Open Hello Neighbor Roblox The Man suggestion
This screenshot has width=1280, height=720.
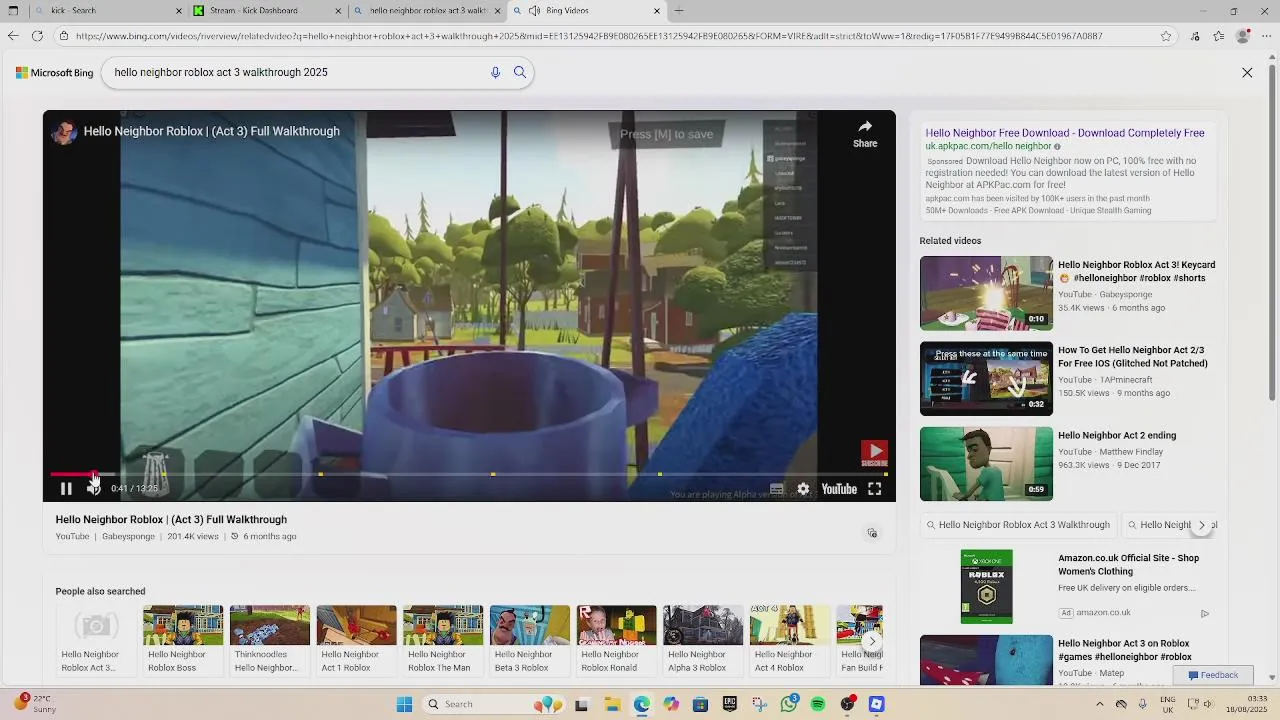443,639
